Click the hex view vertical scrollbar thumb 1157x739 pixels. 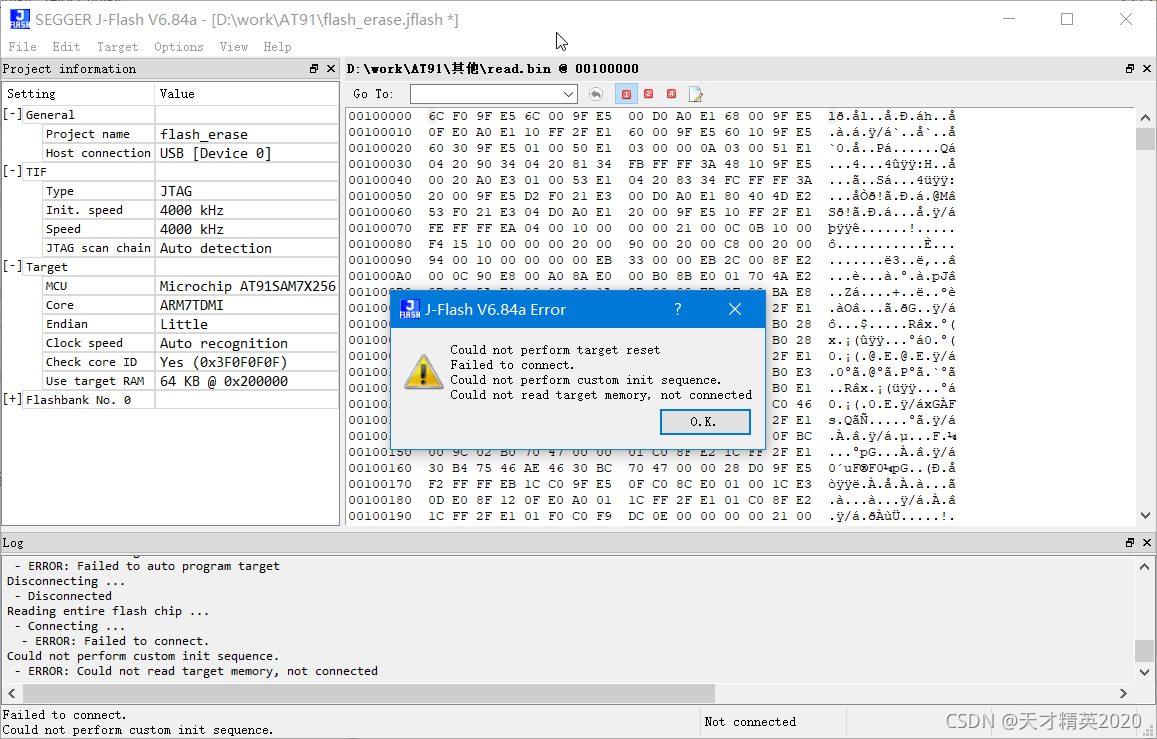(x=1144, y=139)
